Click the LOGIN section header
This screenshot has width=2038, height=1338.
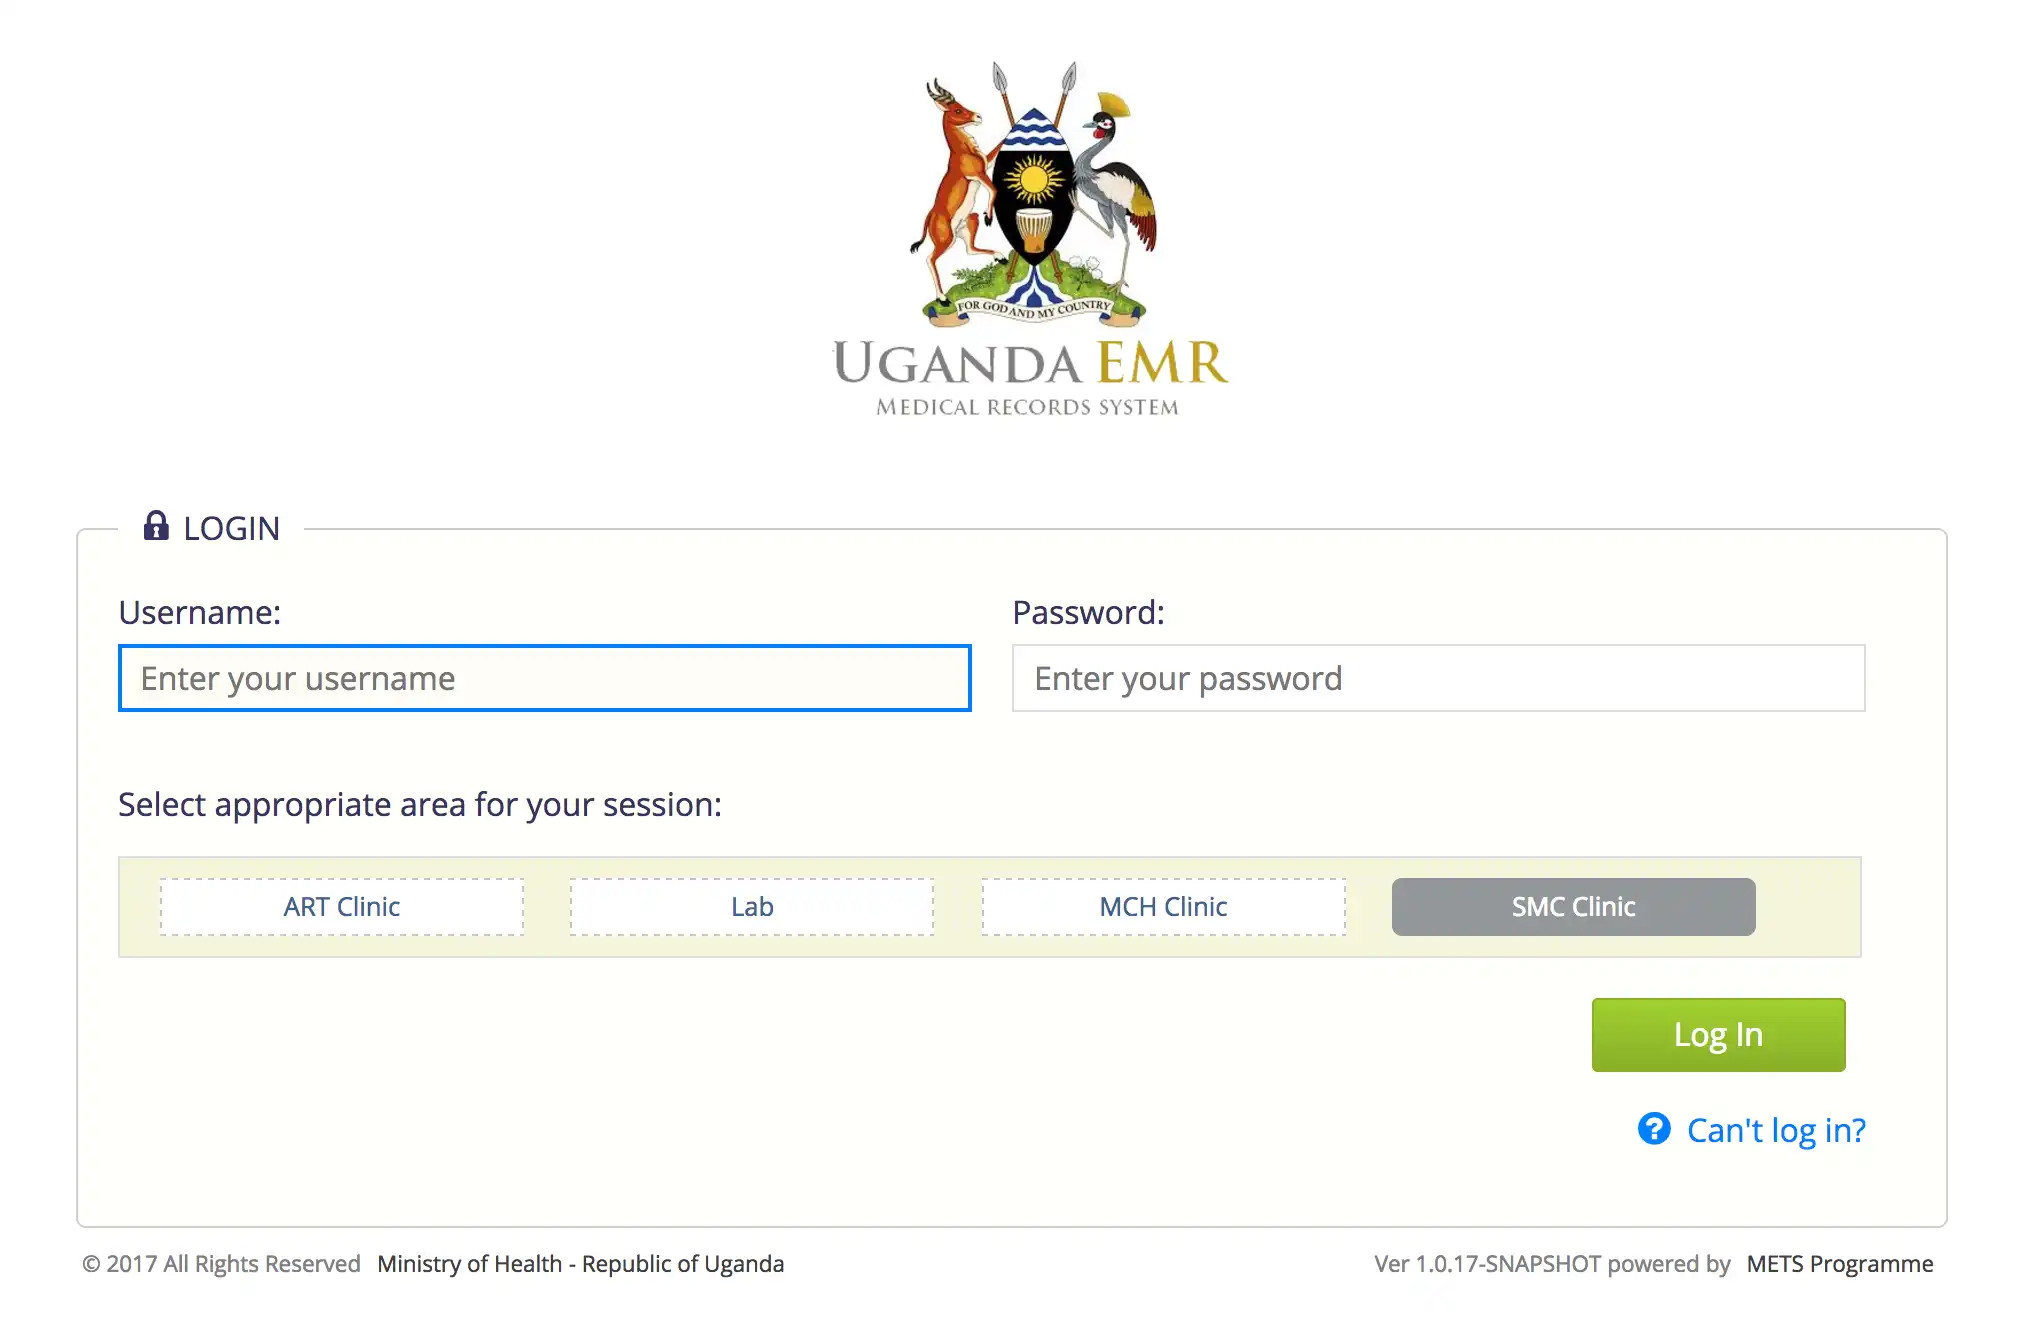[x=233, y=529]
